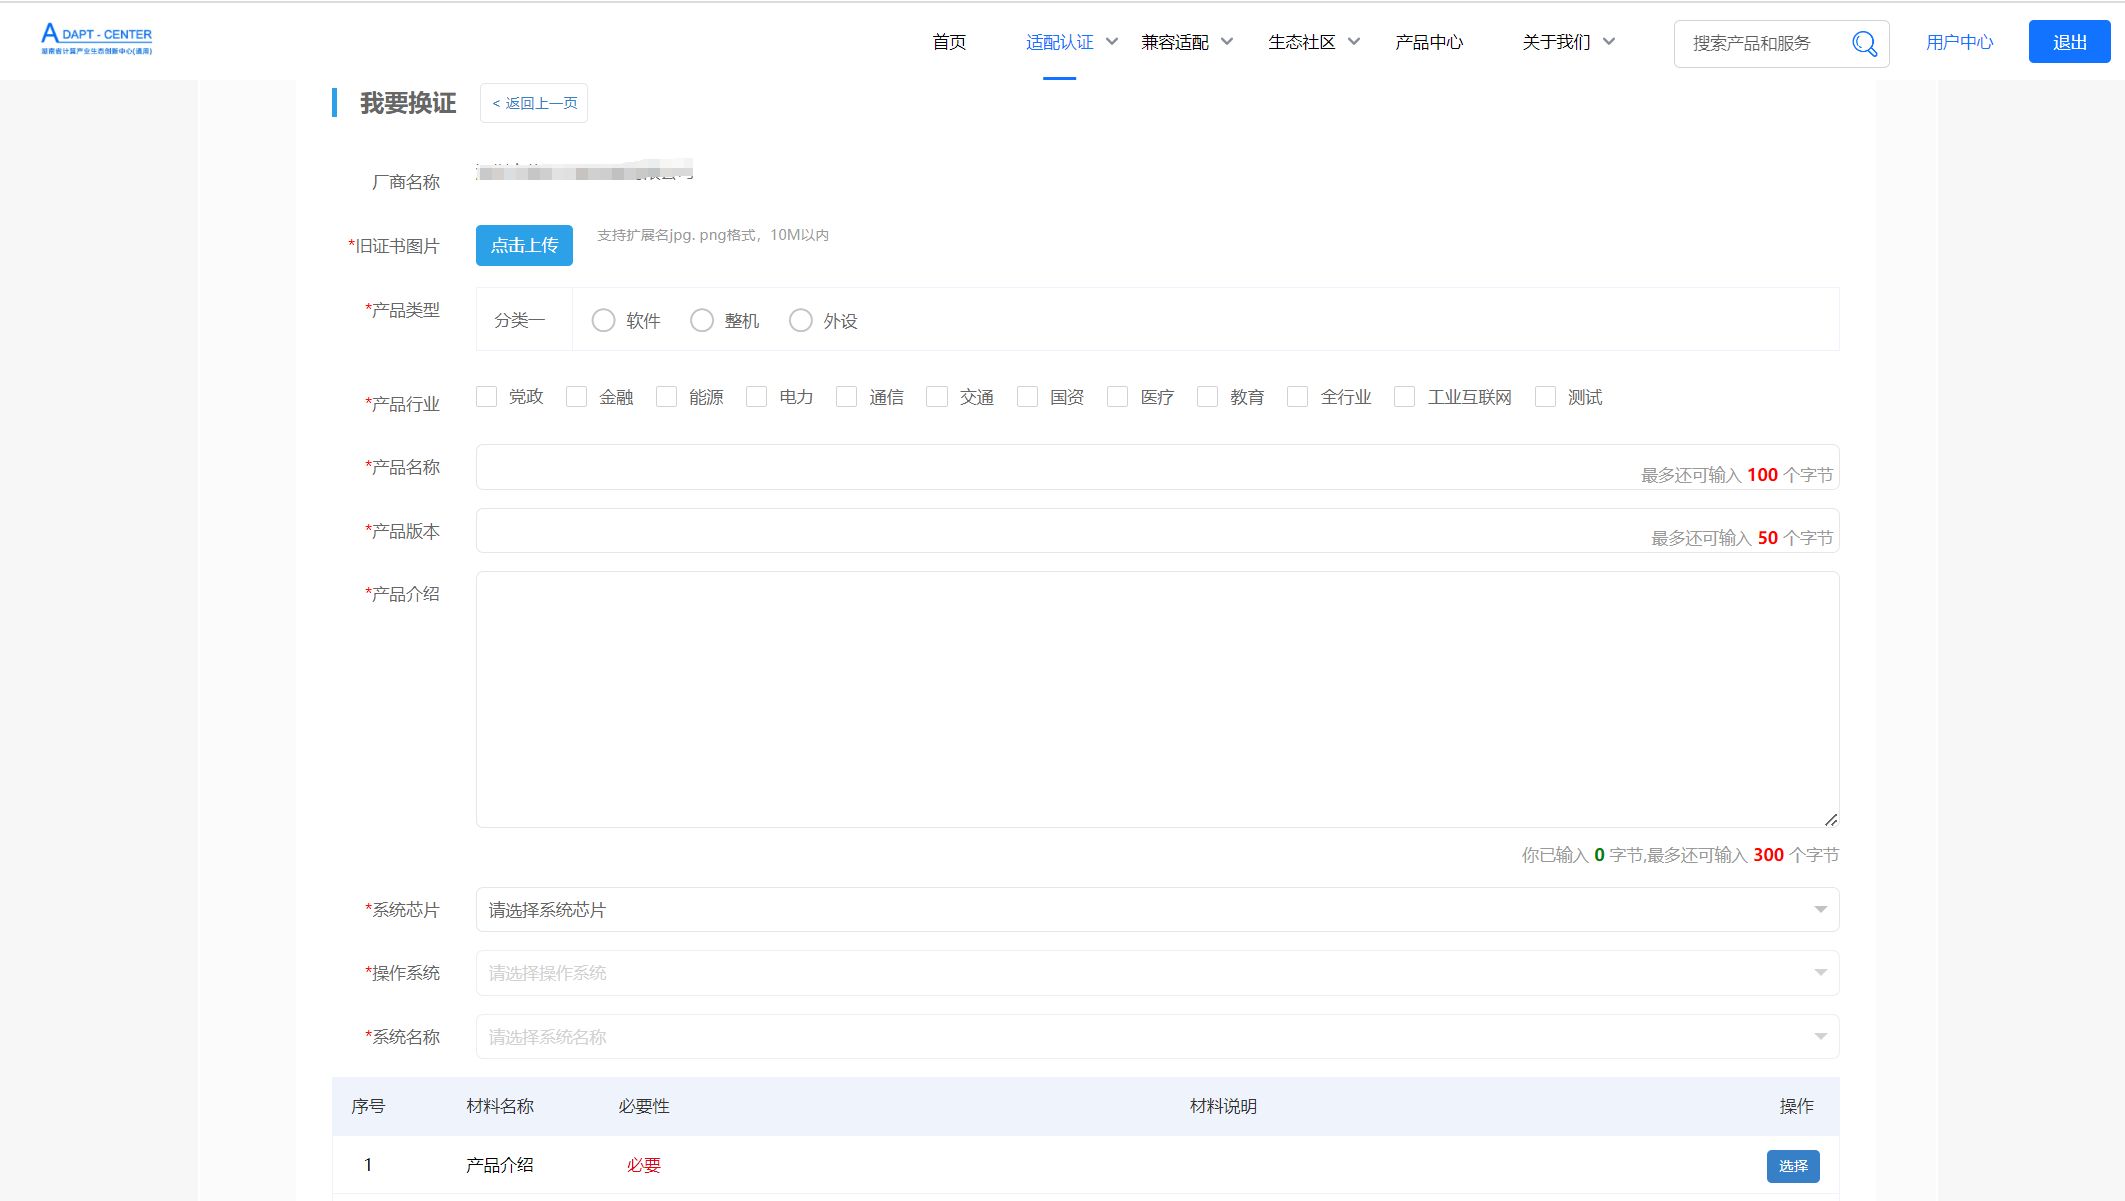Go to 首页 in navigation
Screen dimensions: 2125x1201
(x=949, y=42)
